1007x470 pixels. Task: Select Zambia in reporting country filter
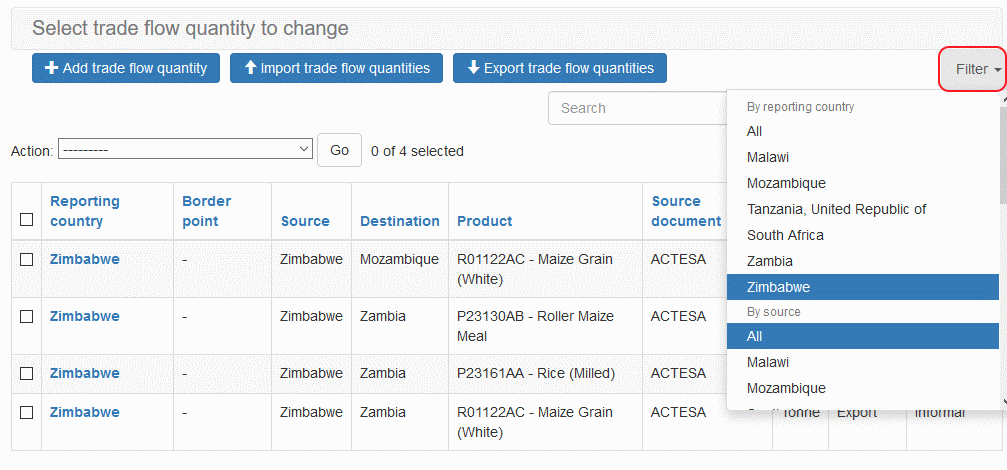click(x=769, y=261)
